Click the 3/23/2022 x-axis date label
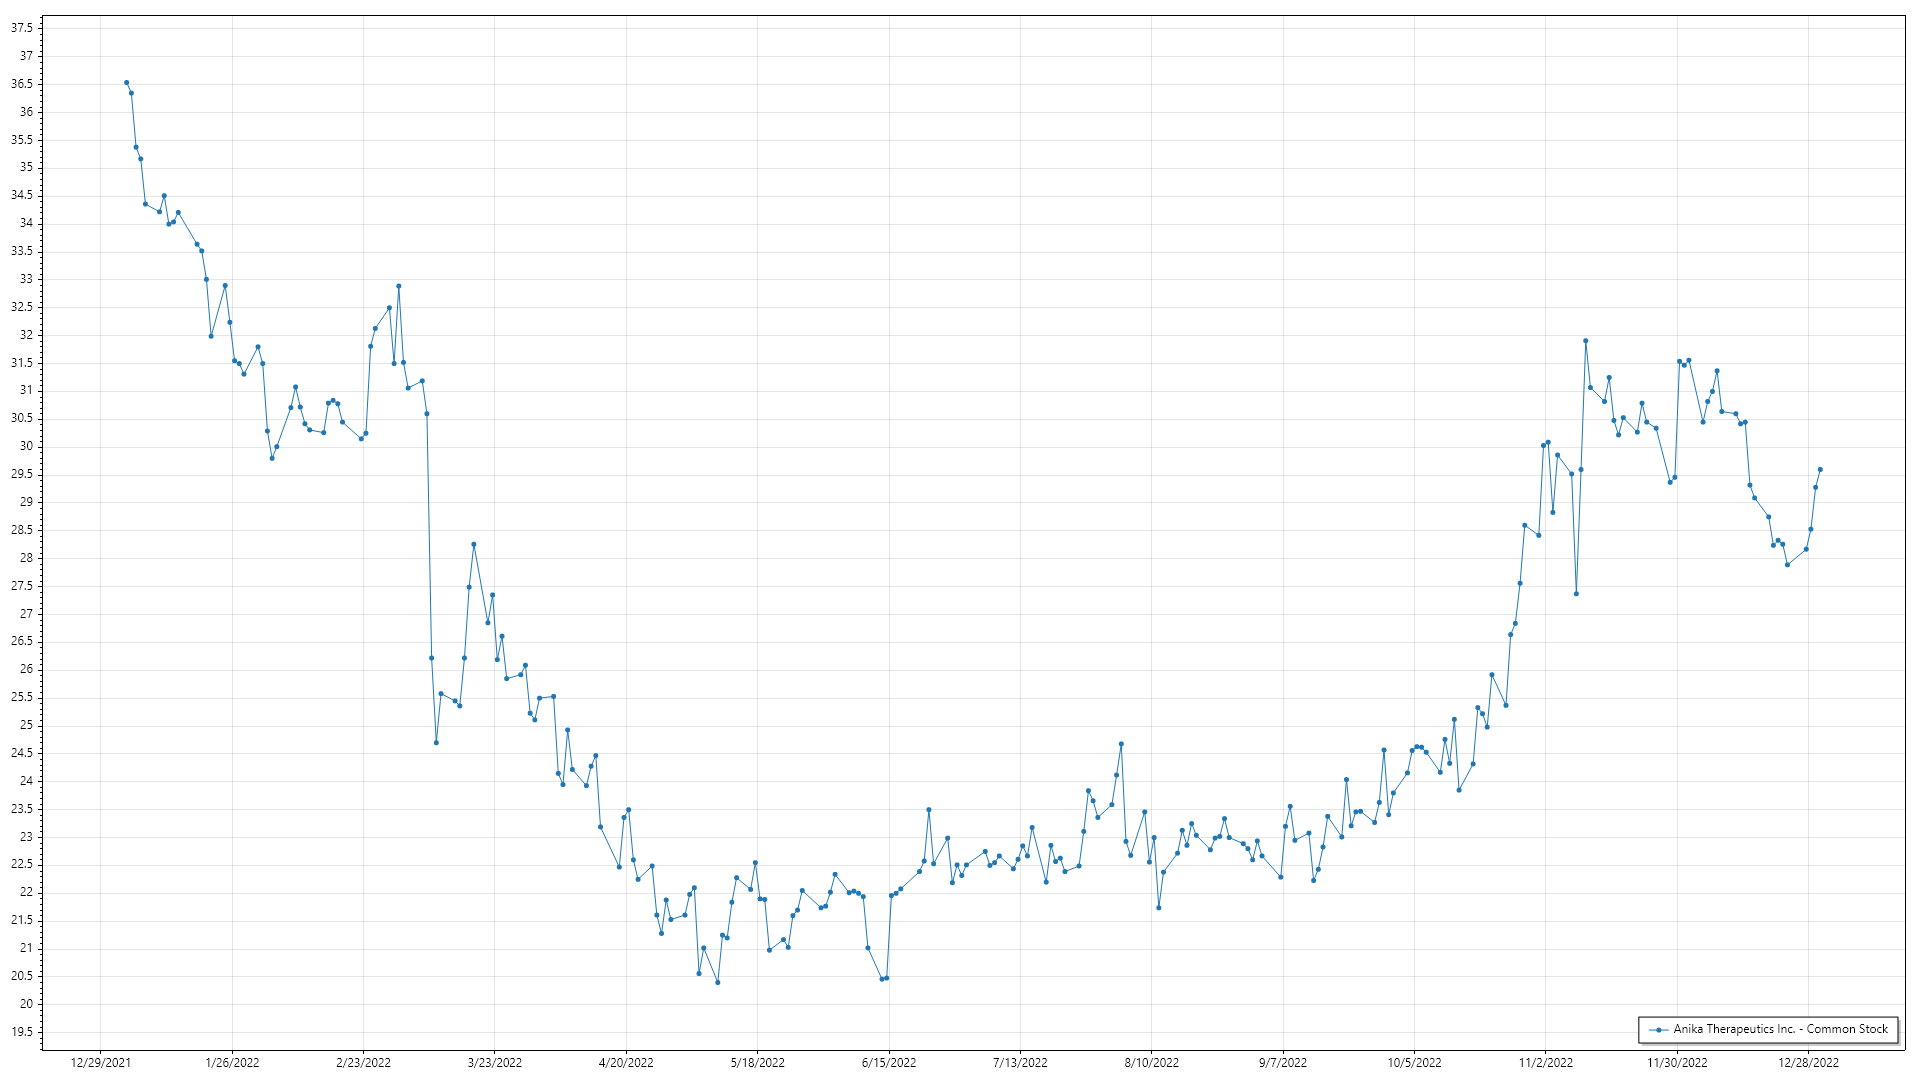This screenshot has width=1920, height=1080. [495, 1063]
